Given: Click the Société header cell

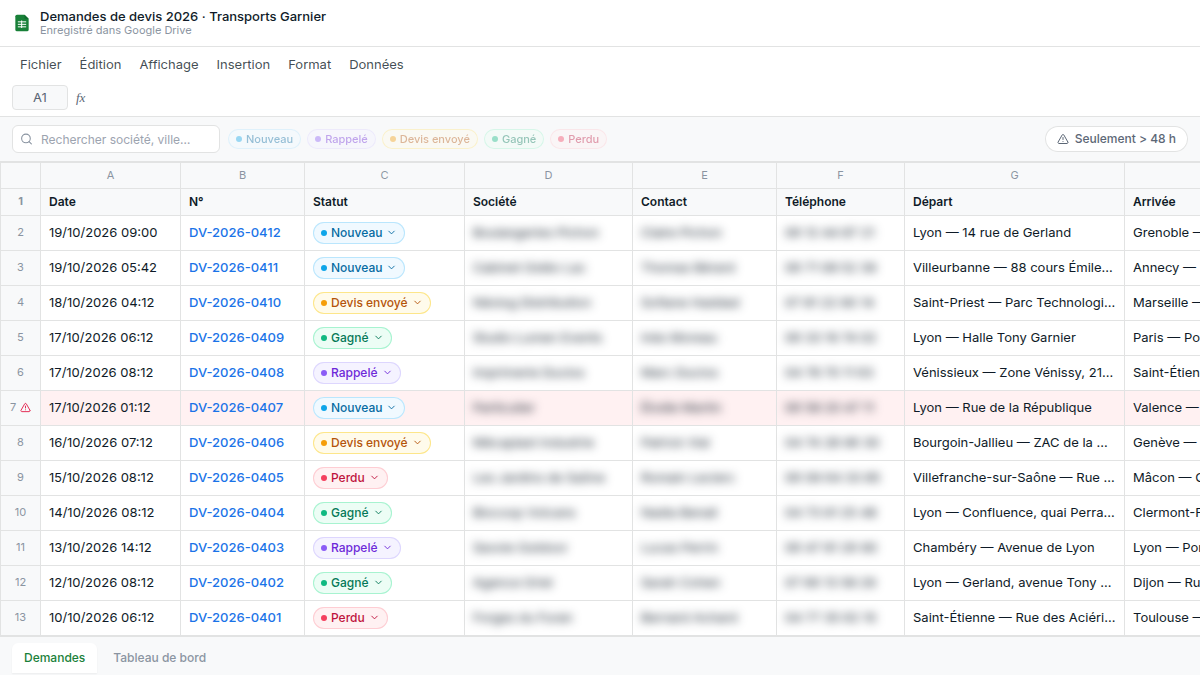Looking at the screenshot, I should 548,202.
